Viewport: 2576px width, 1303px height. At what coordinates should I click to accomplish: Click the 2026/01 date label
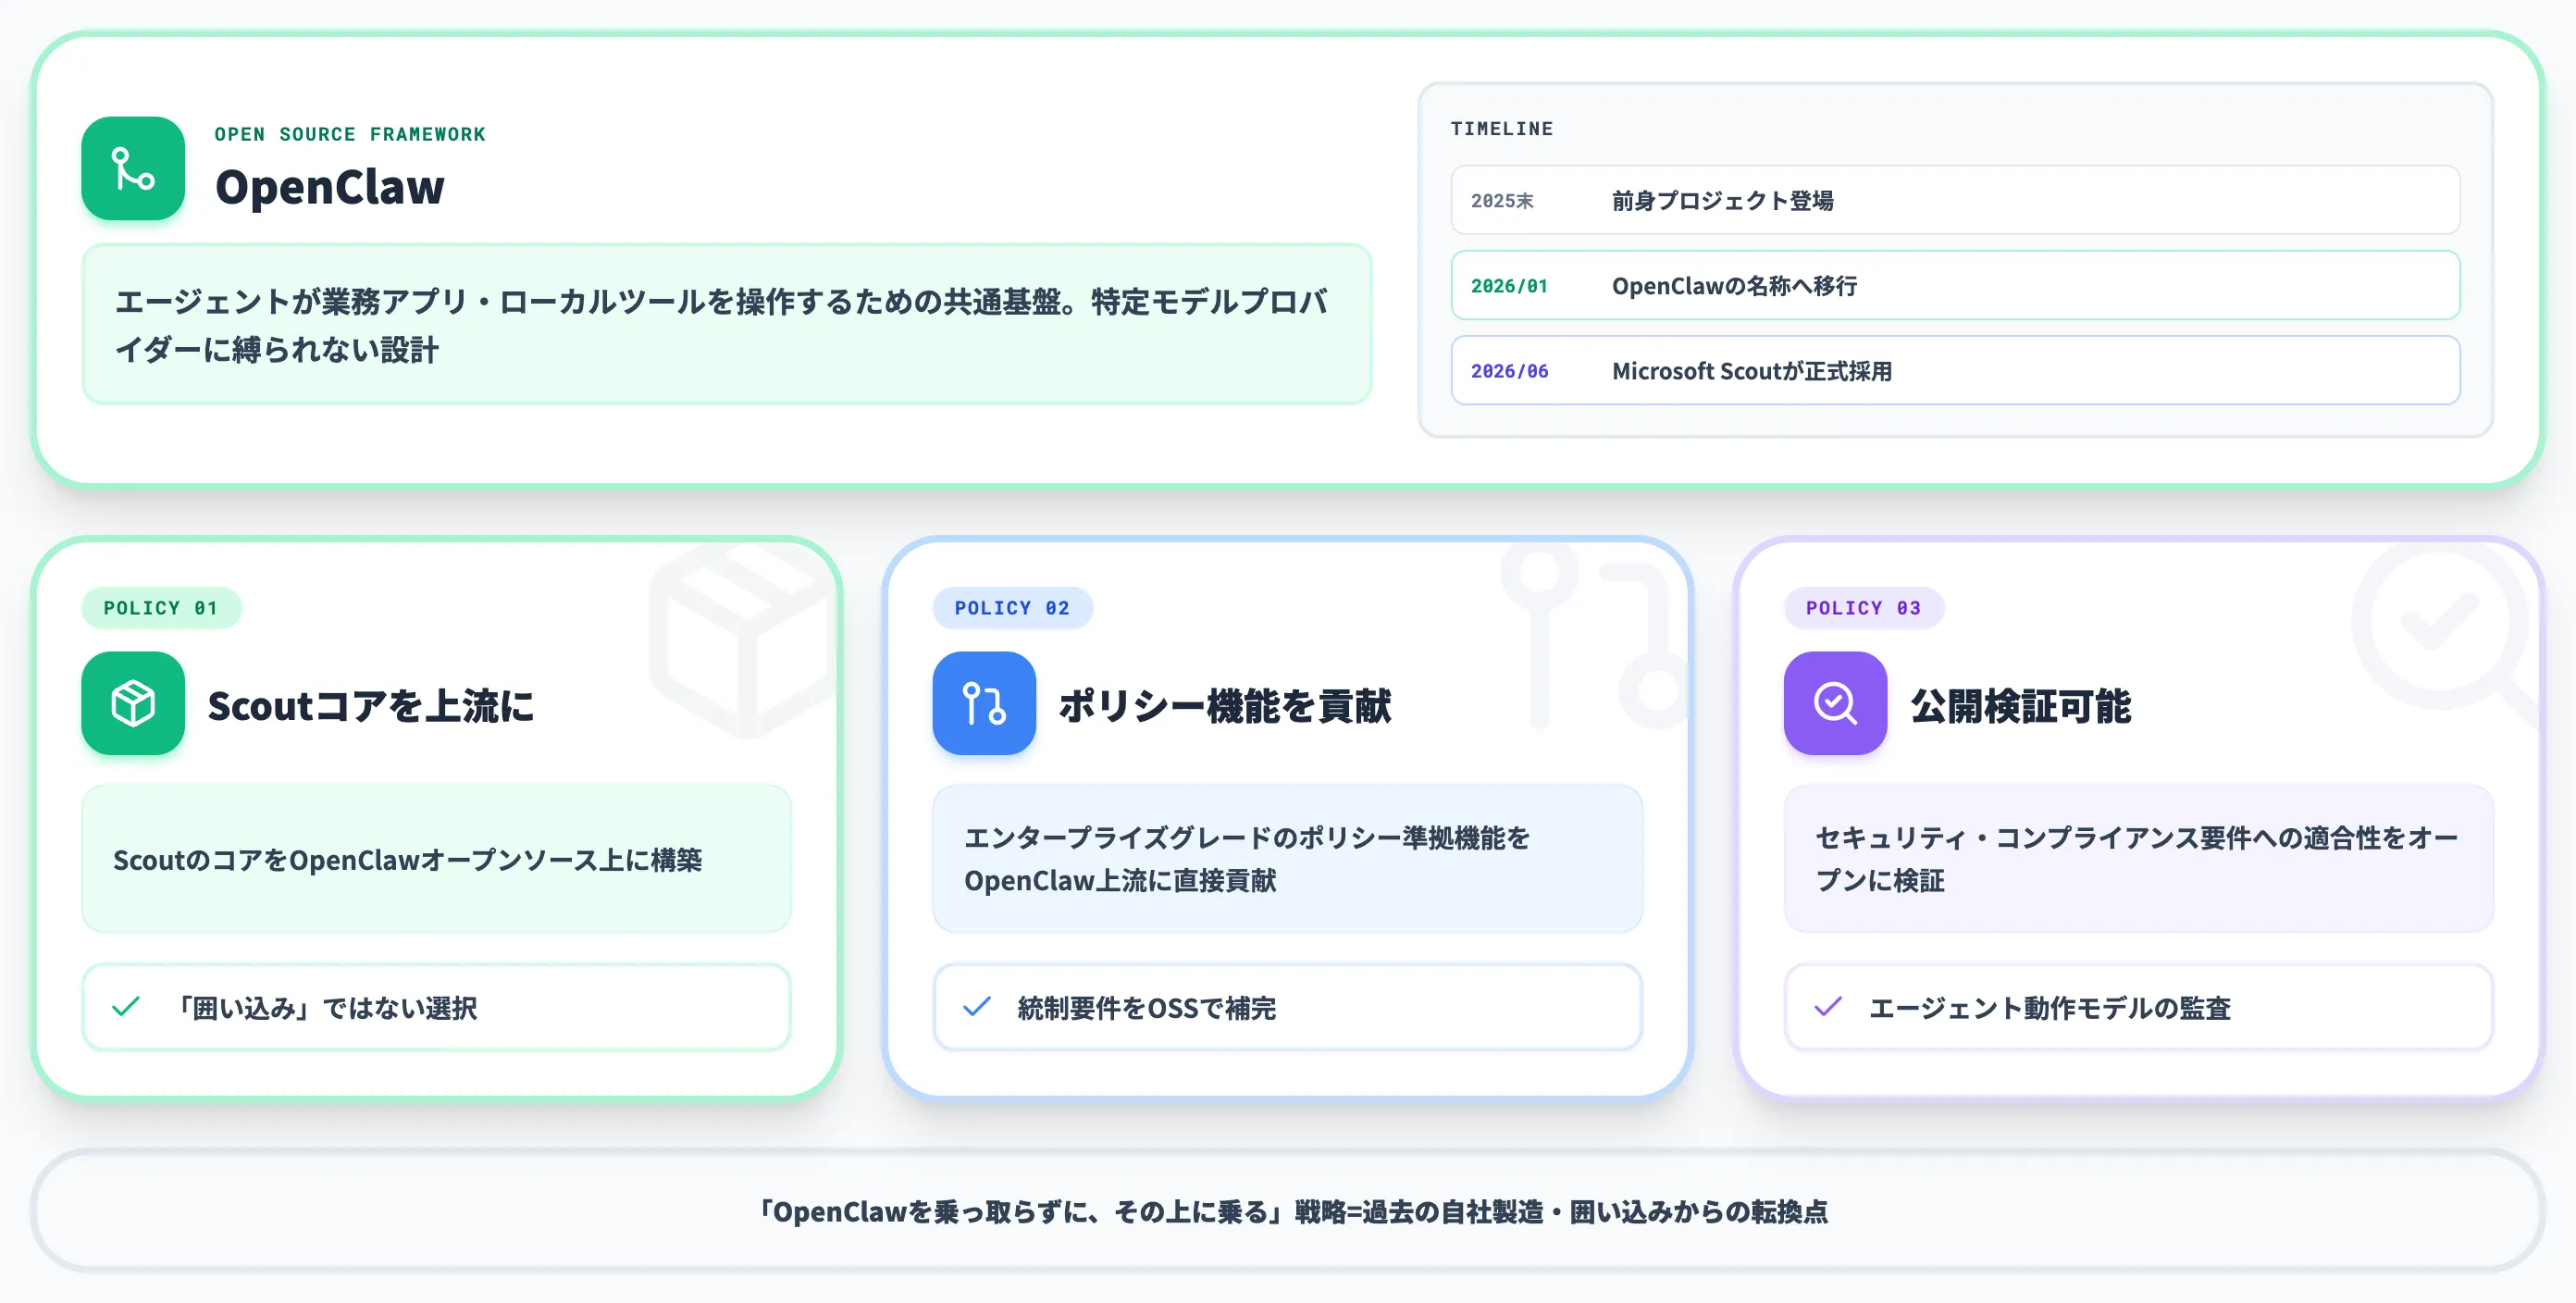pyautogui.click(x=1509, y=286)
